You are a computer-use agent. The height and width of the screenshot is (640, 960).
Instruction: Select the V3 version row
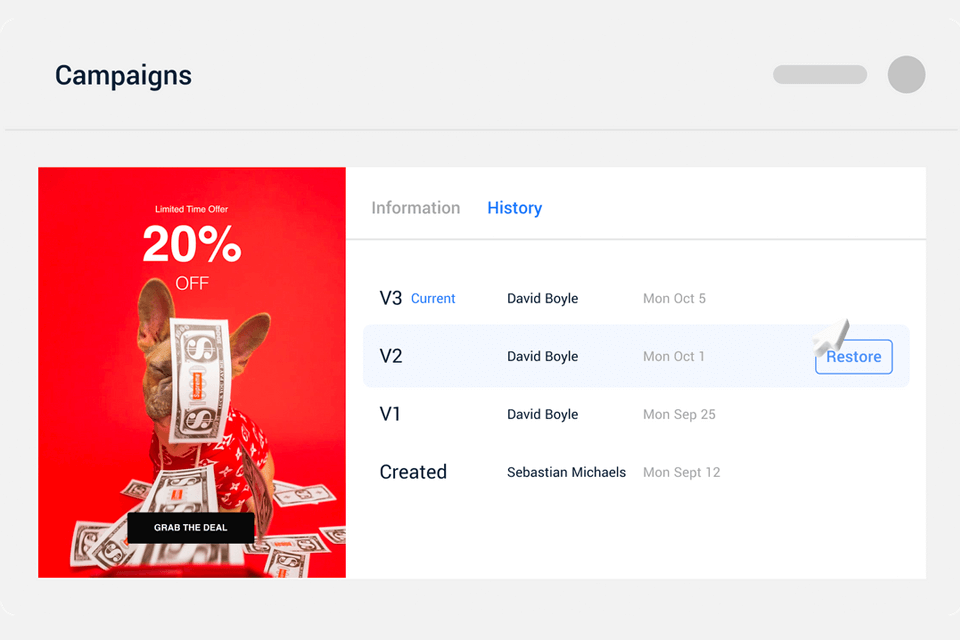click(391, 298)
